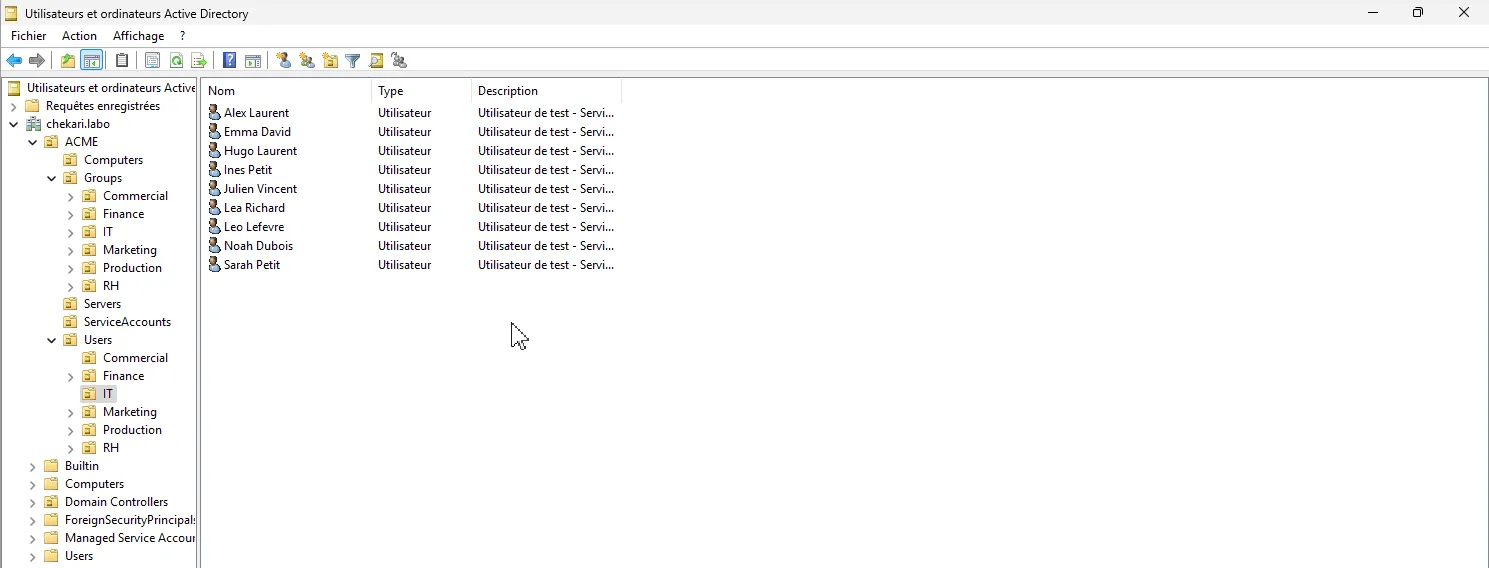Select the ServiceAccounts OU in tree

pyautogui.click(x=127, y=322)
